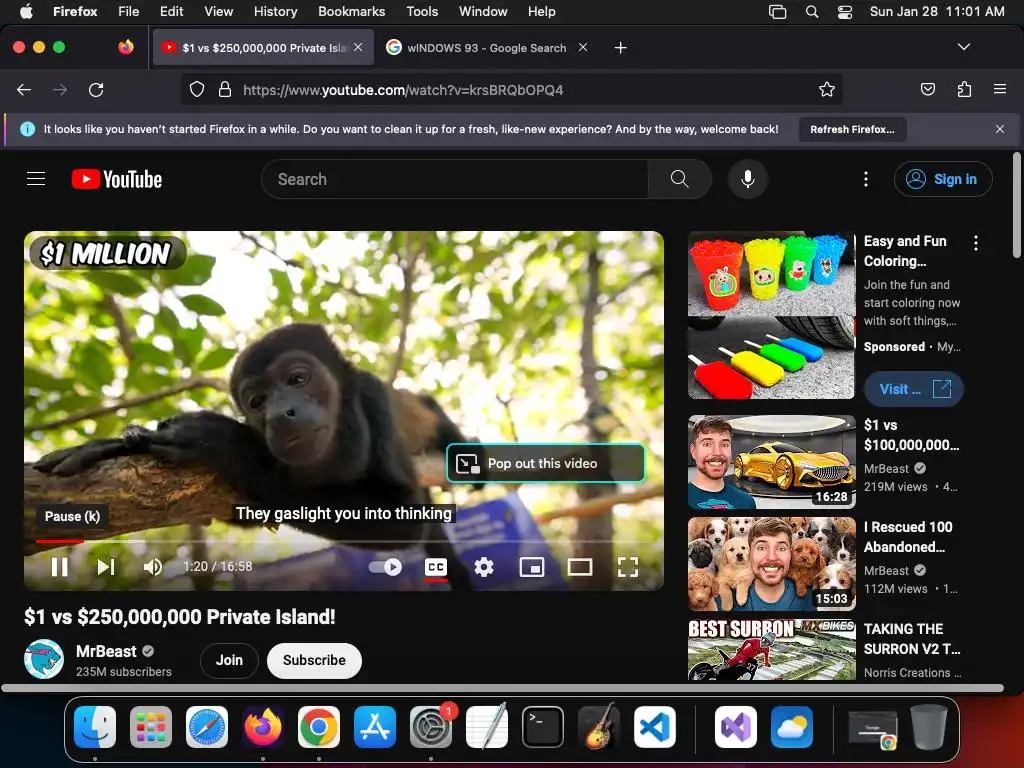
Task: Click the URL address bar
Action: coord(511,89)
